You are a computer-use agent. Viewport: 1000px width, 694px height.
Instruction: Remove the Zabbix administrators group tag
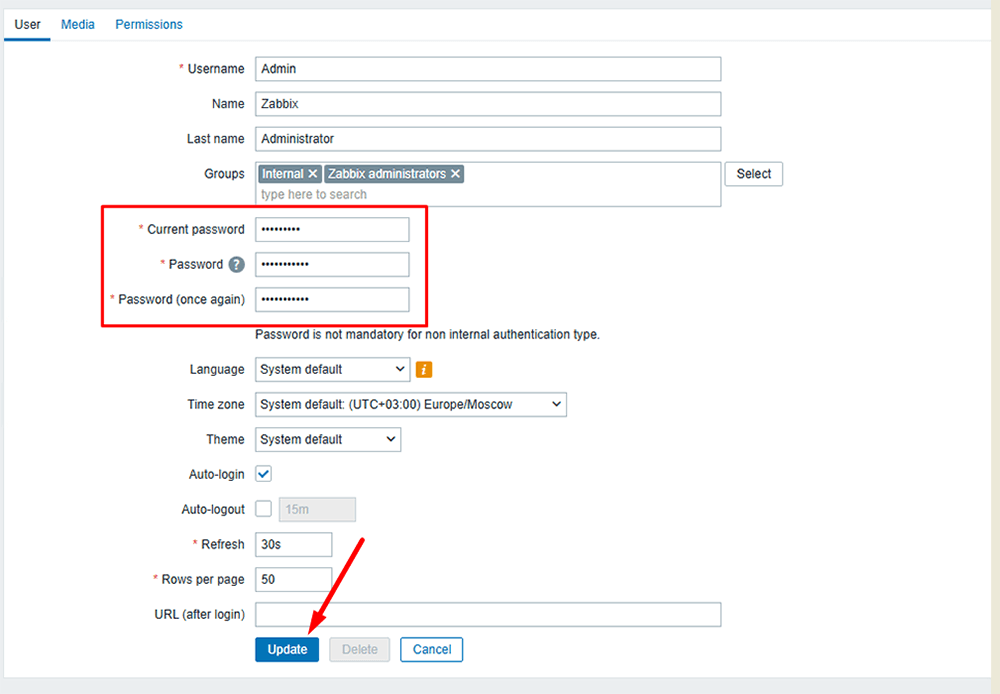[455, 174]
